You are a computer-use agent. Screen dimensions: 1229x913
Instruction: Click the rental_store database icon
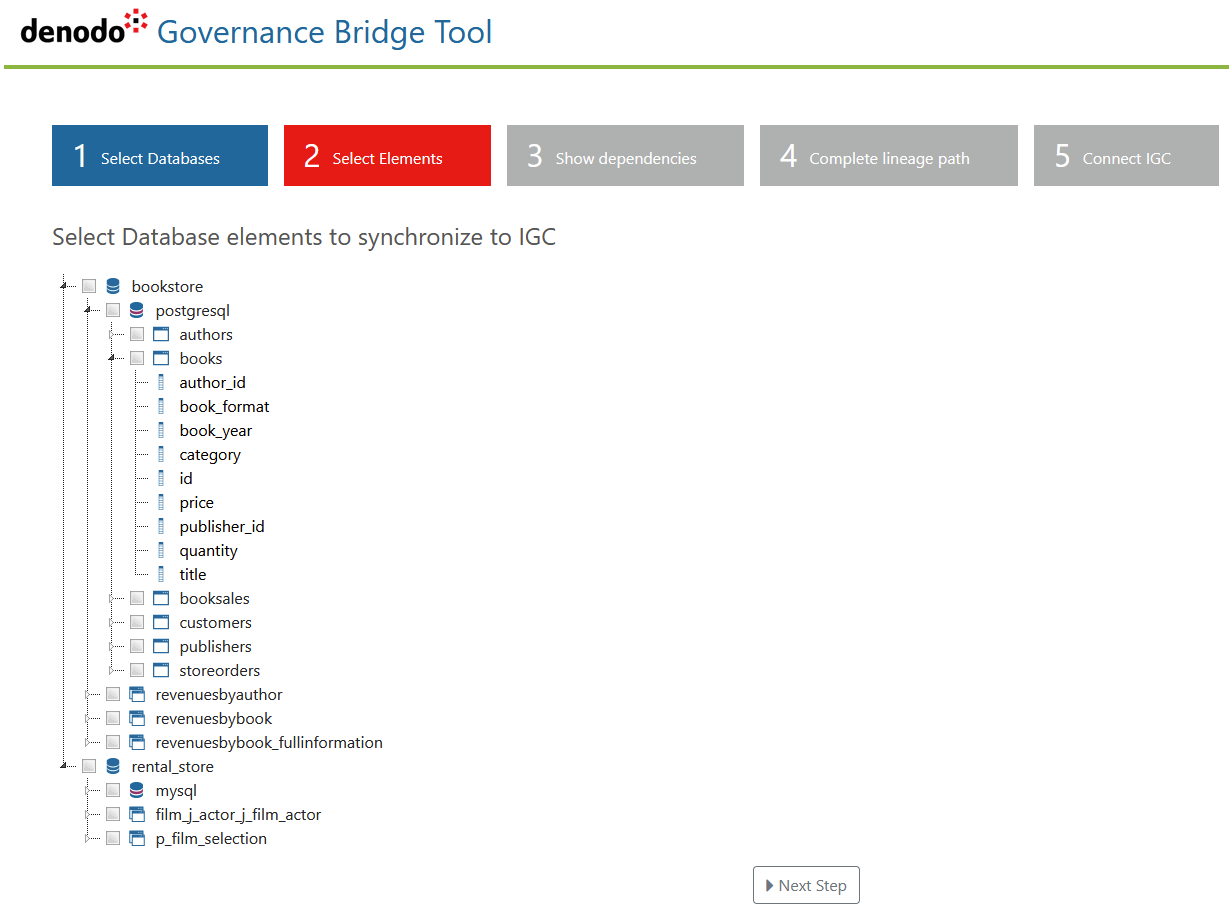113,767
